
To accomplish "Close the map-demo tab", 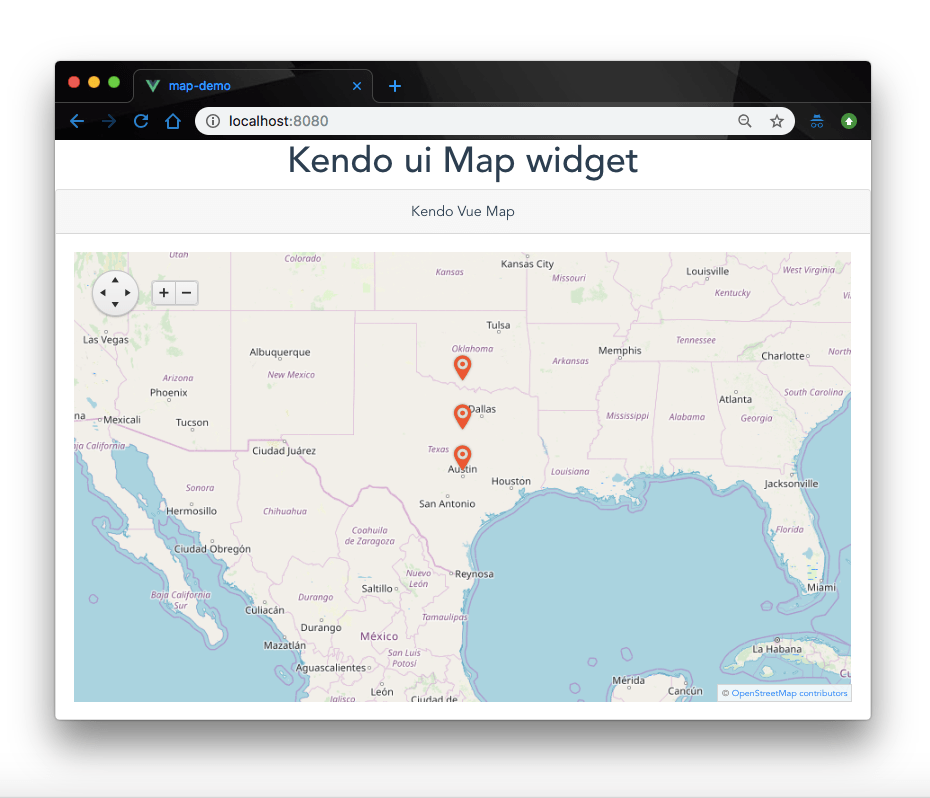I will click(x=357, y=86).
